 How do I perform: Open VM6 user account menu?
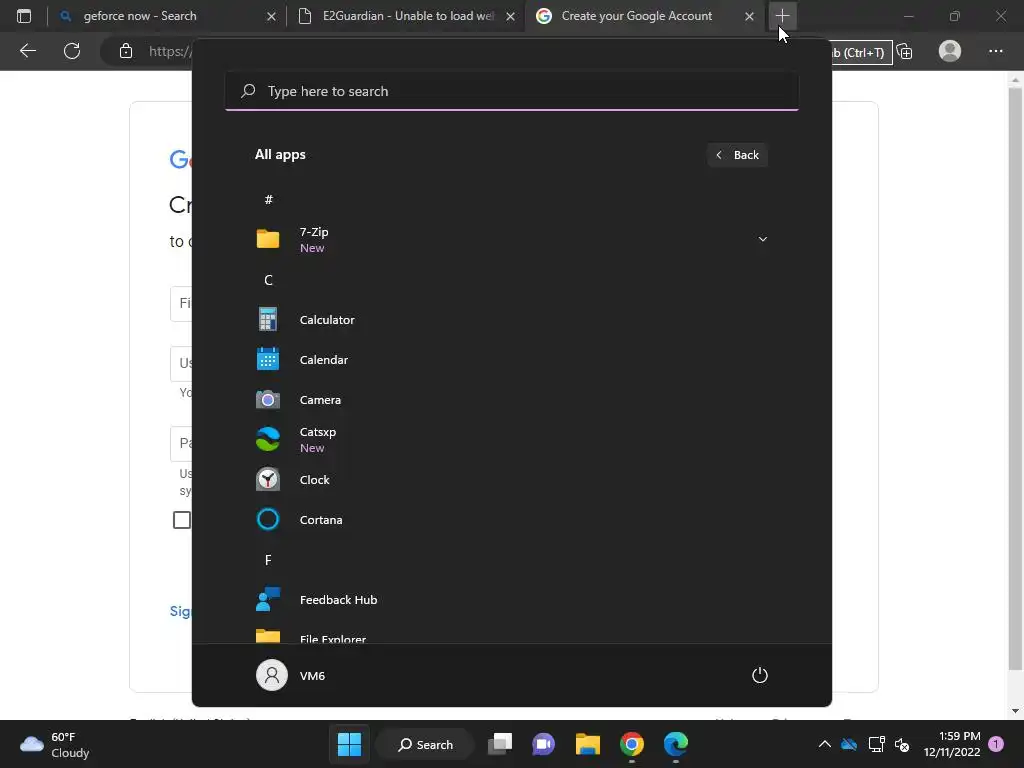click(x=291, y=675)
